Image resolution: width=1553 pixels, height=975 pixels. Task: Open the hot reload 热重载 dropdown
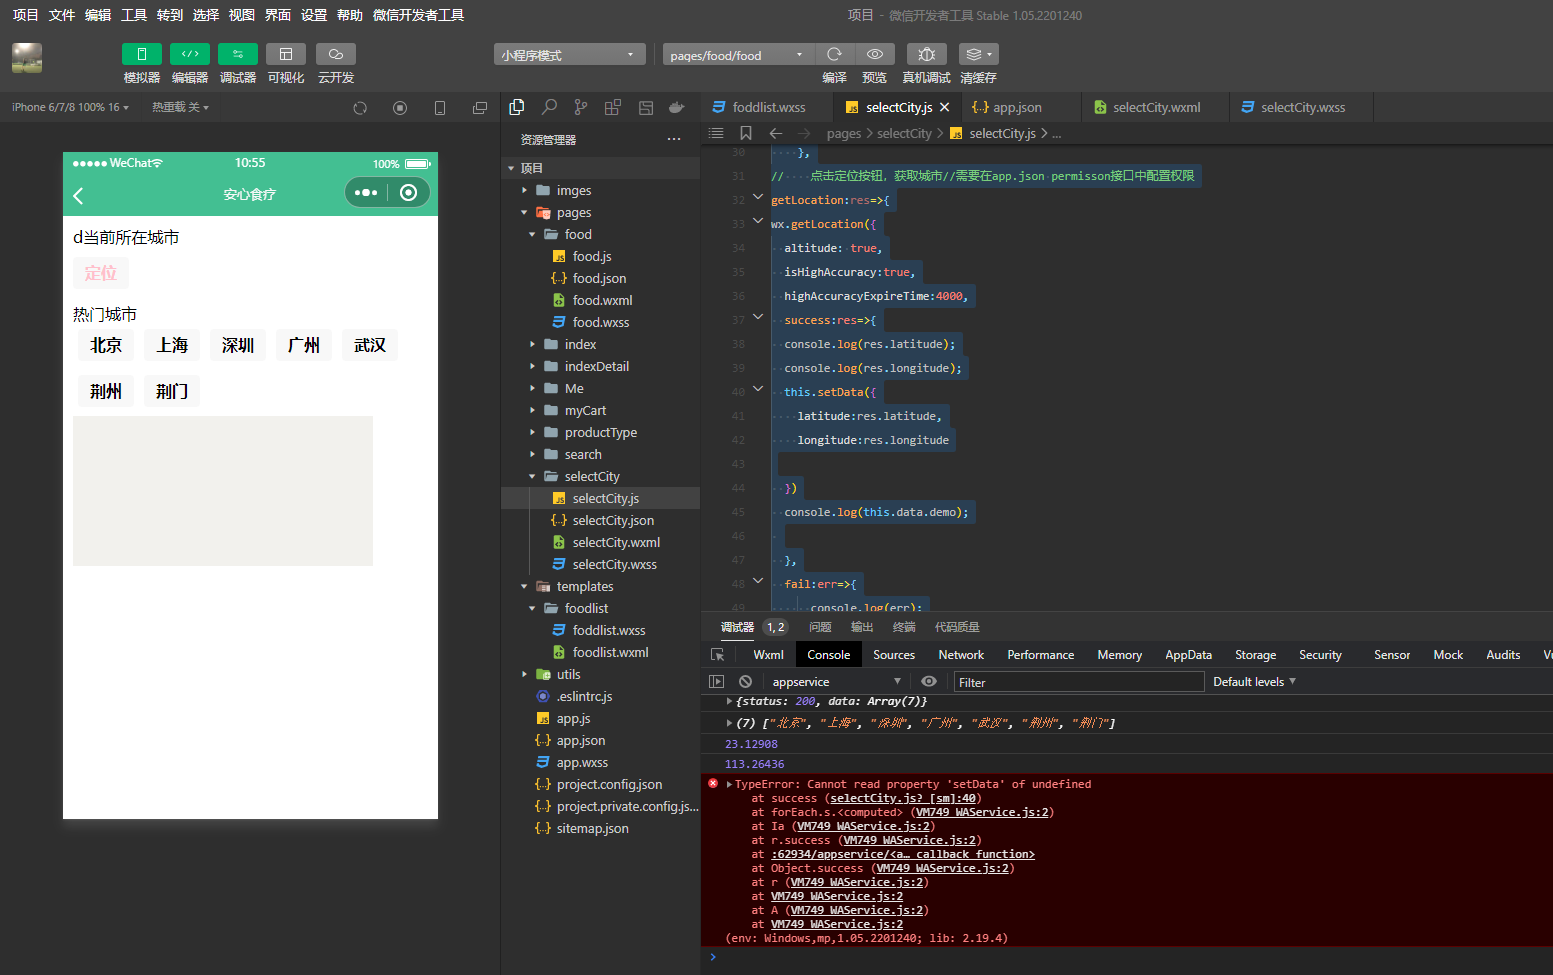point(180,107)
